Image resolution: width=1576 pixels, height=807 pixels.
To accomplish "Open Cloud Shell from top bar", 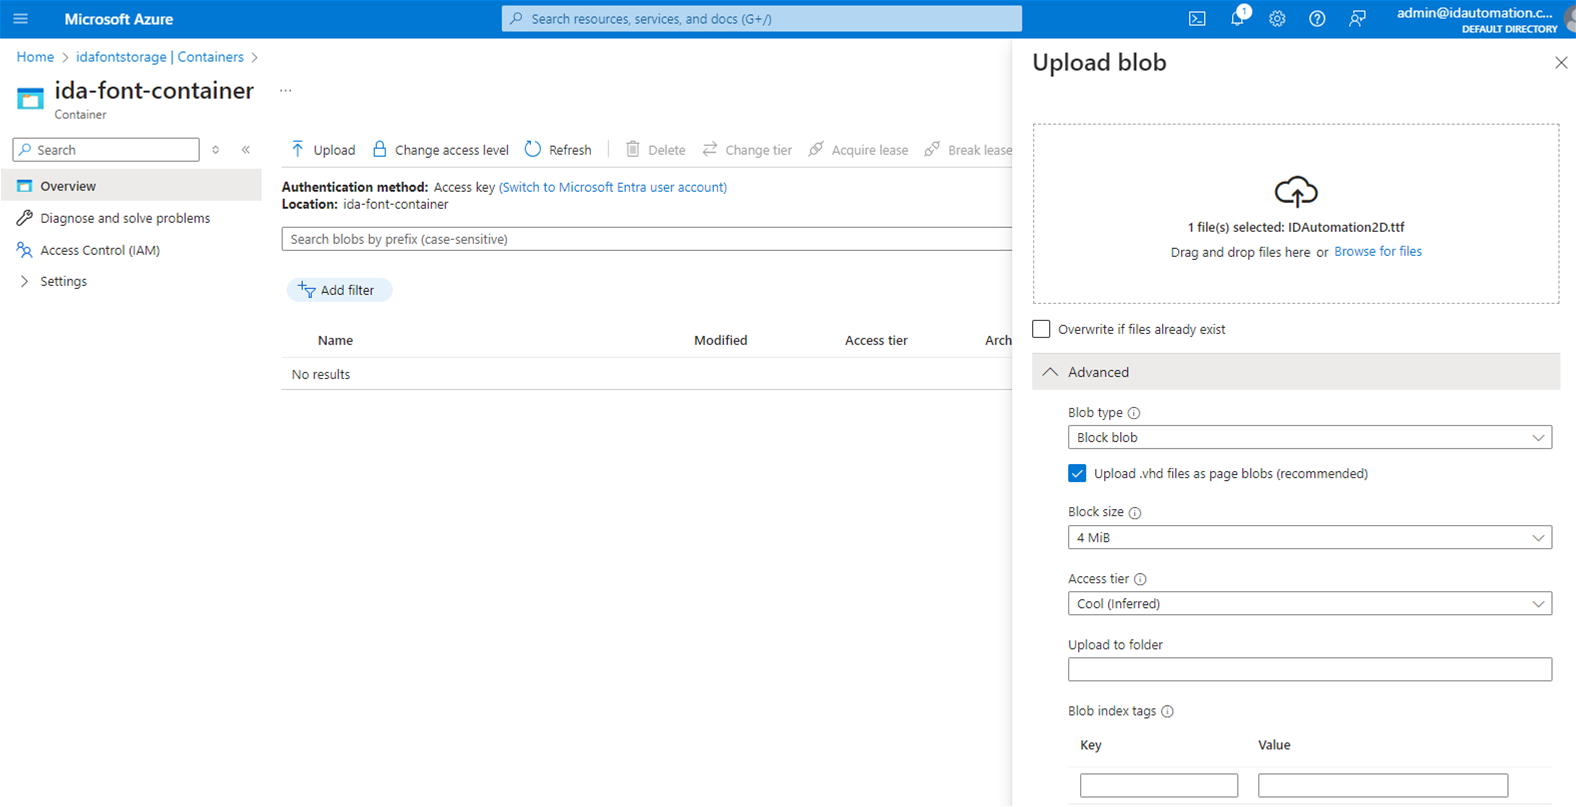I will pyautogui.click(x=1197, y=19).
